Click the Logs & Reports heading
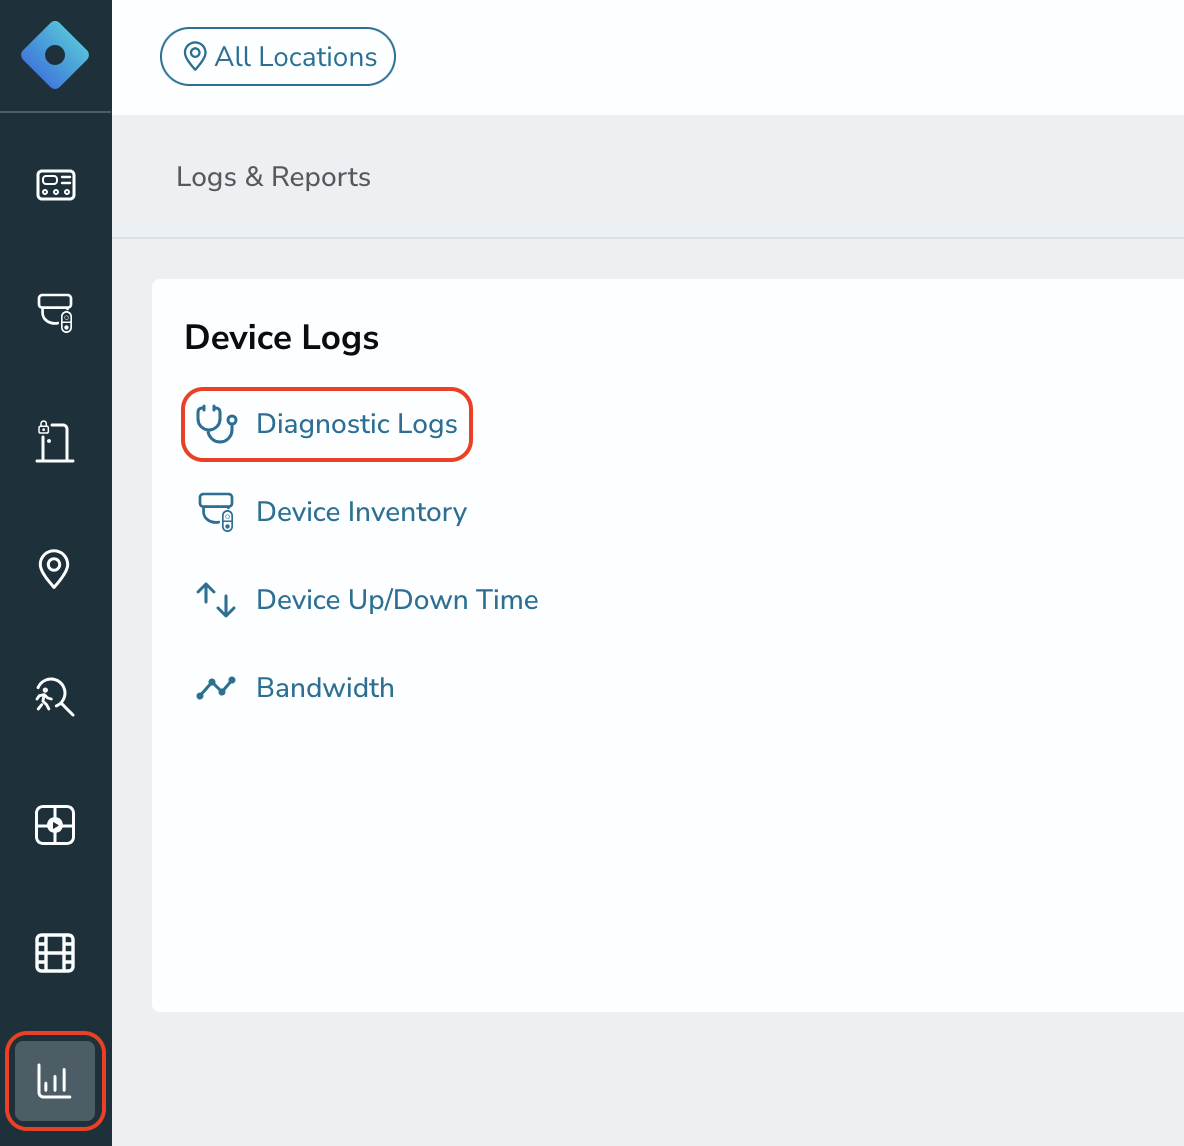1184x1146 pixels. tap(273, 177)
